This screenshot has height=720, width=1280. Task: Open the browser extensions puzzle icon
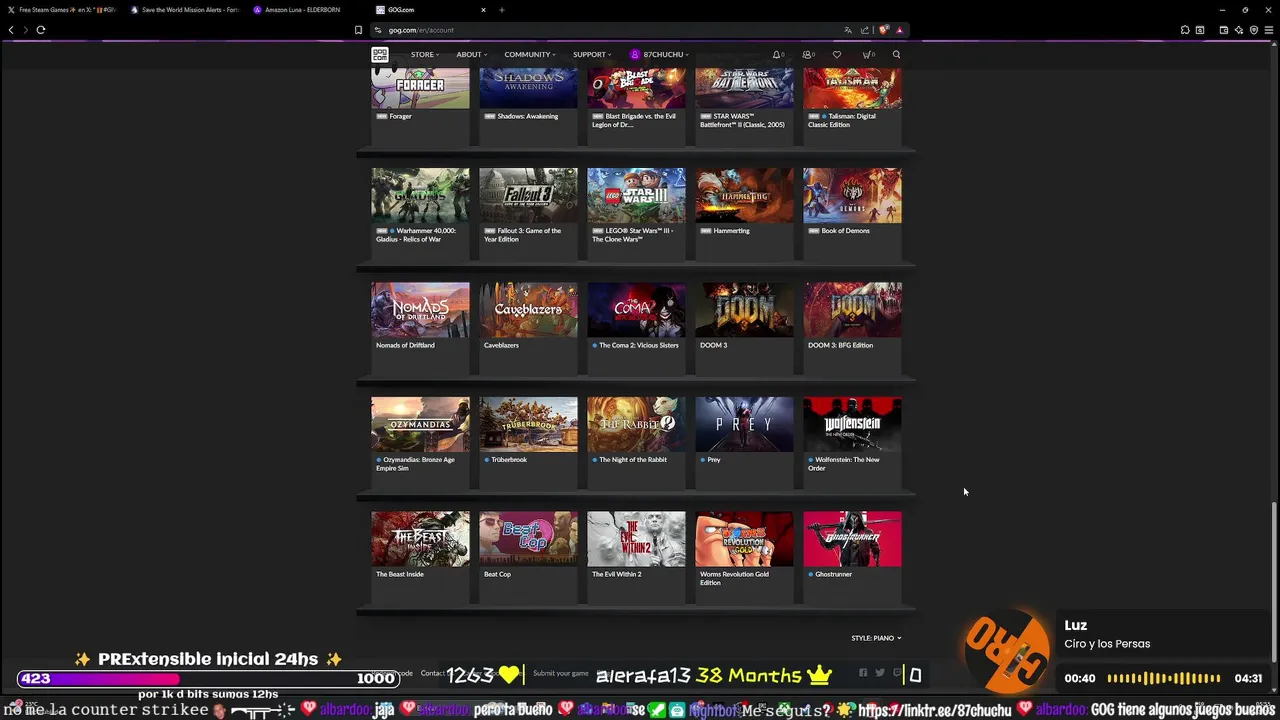1185,30
